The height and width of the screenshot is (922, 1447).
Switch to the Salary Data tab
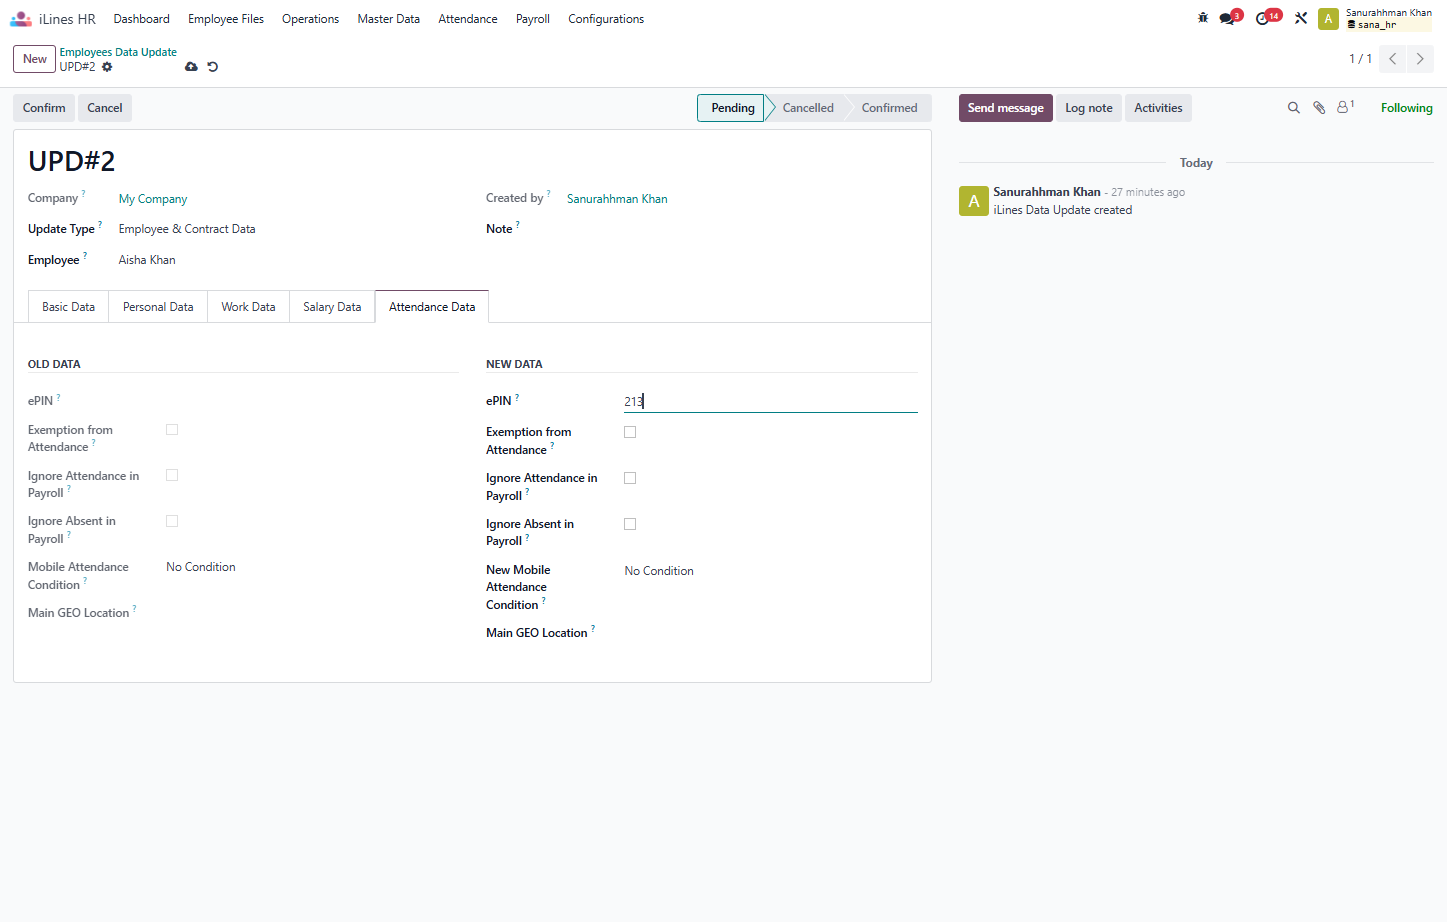point(332,307)
